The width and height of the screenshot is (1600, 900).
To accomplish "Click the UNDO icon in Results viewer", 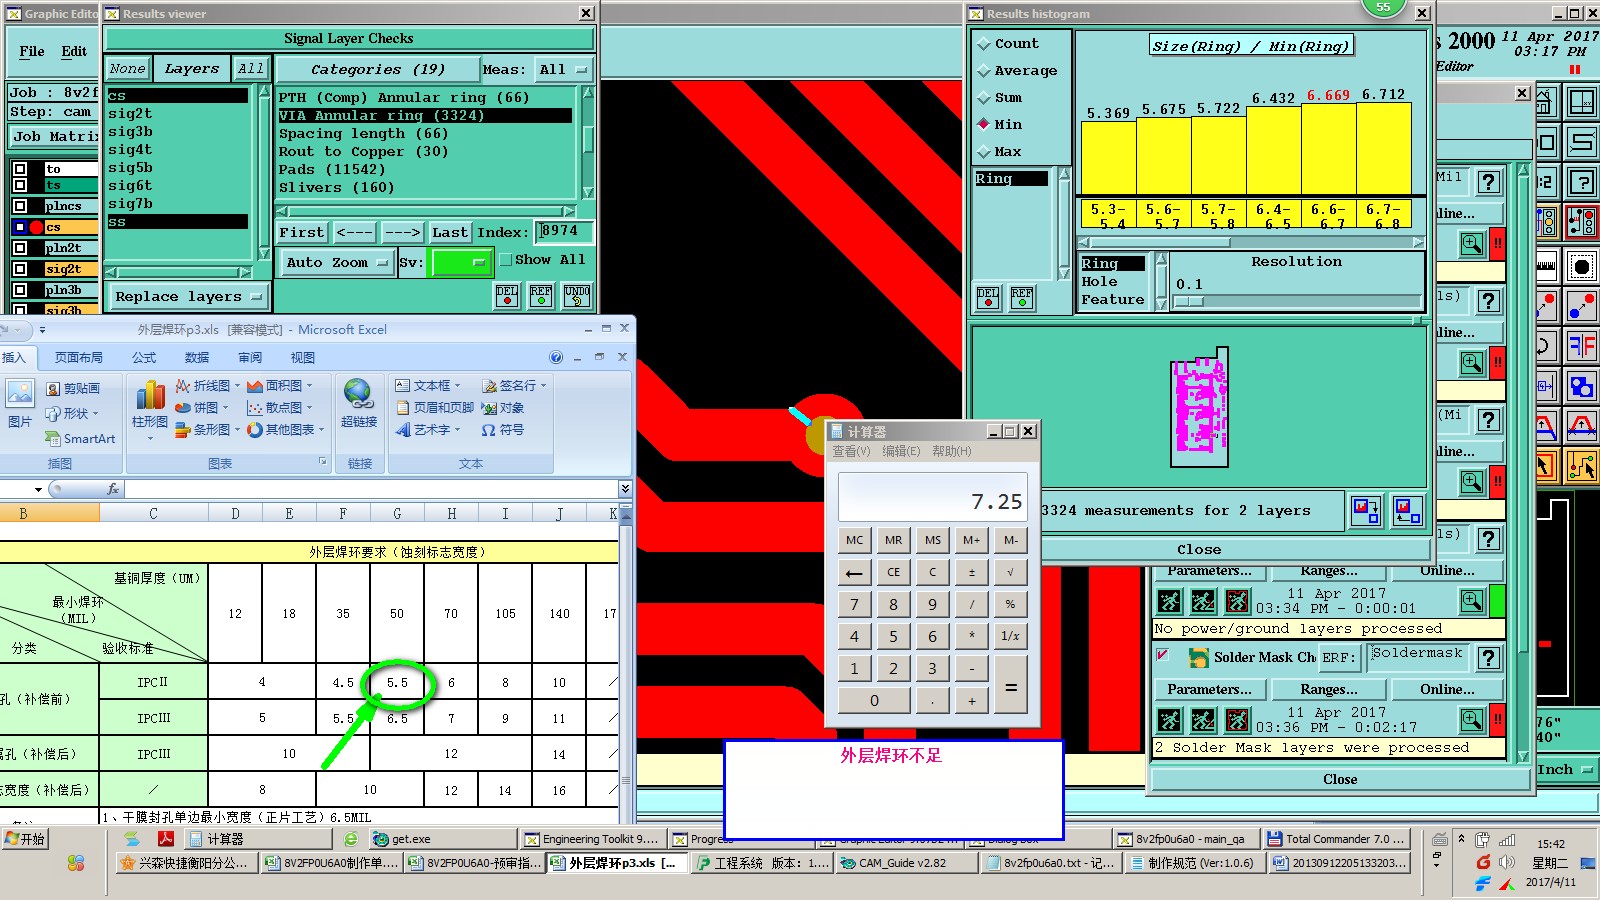I will 577,295.
